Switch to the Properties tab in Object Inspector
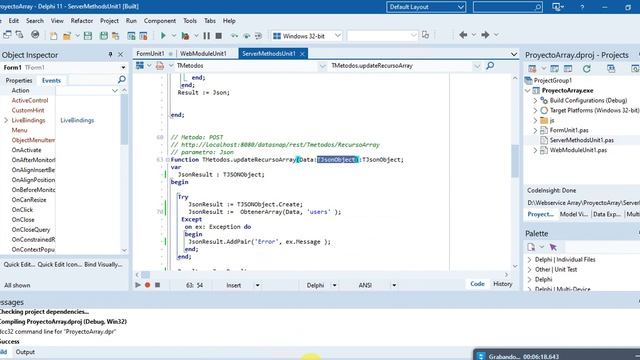 (19, 80)
